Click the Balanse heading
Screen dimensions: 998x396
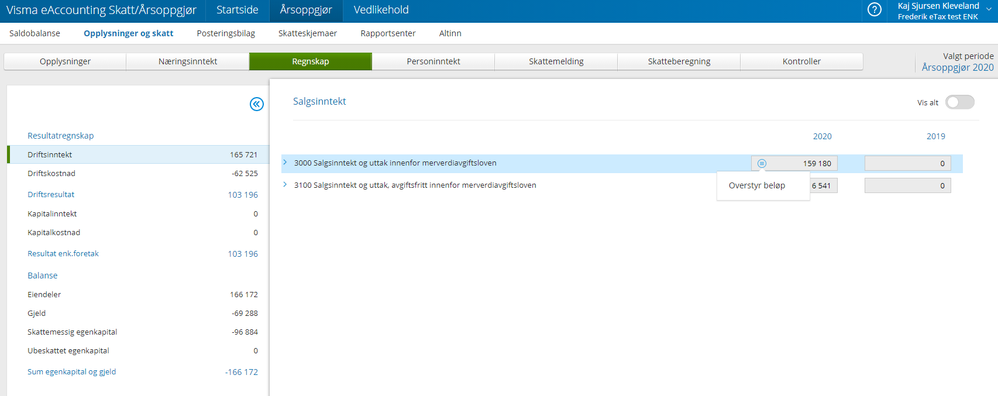click(43, 276)
